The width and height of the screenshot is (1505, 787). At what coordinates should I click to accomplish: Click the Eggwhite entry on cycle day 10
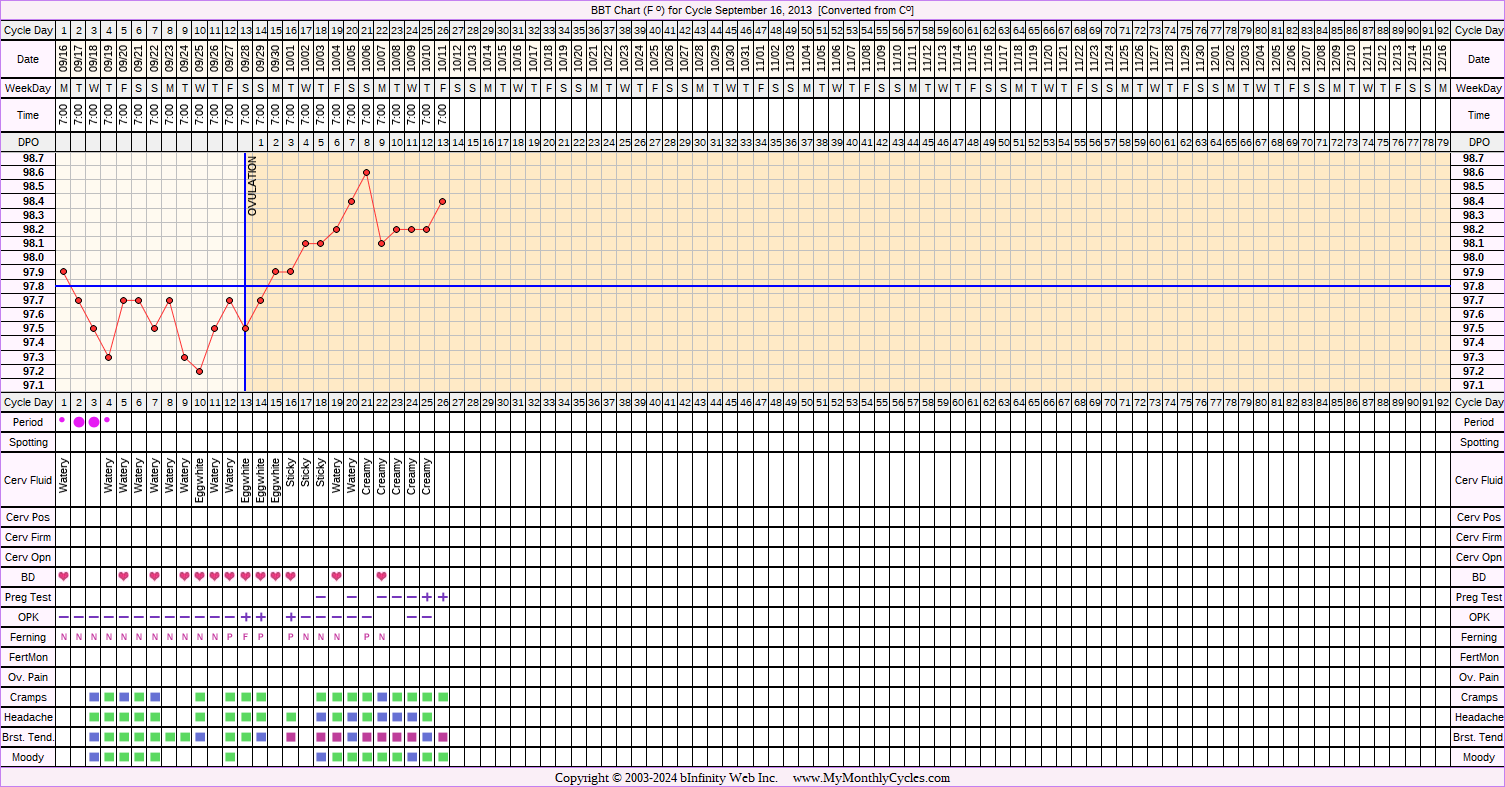pyautogui.click(x=200, y=480)
